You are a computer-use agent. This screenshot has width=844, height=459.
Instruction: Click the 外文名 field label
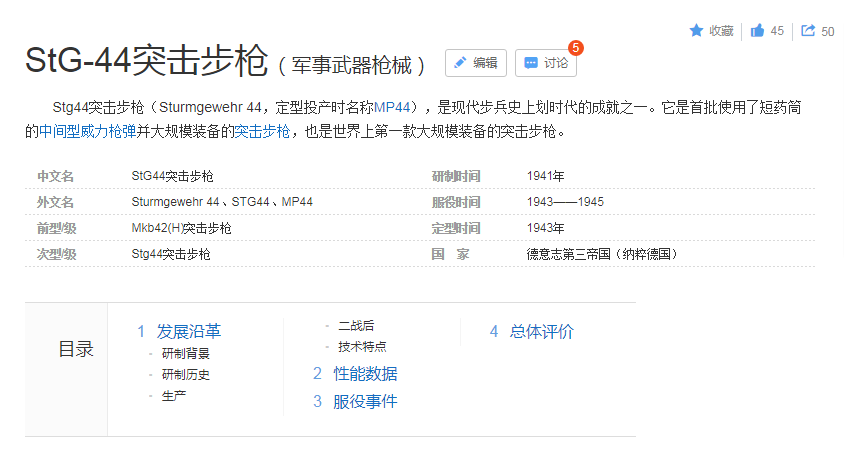tap(55, 202)
